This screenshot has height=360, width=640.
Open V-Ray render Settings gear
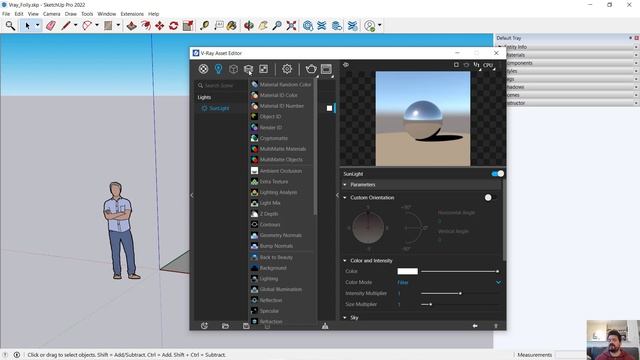pyautogui.click(x=287, y=69)
